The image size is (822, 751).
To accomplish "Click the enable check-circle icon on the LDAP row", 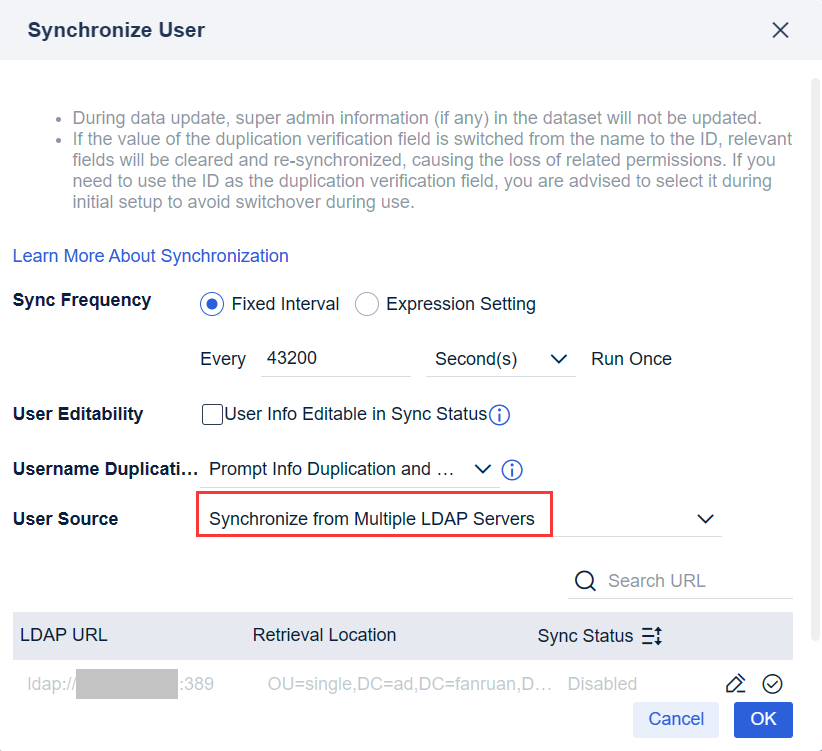I will pos(772,683).
